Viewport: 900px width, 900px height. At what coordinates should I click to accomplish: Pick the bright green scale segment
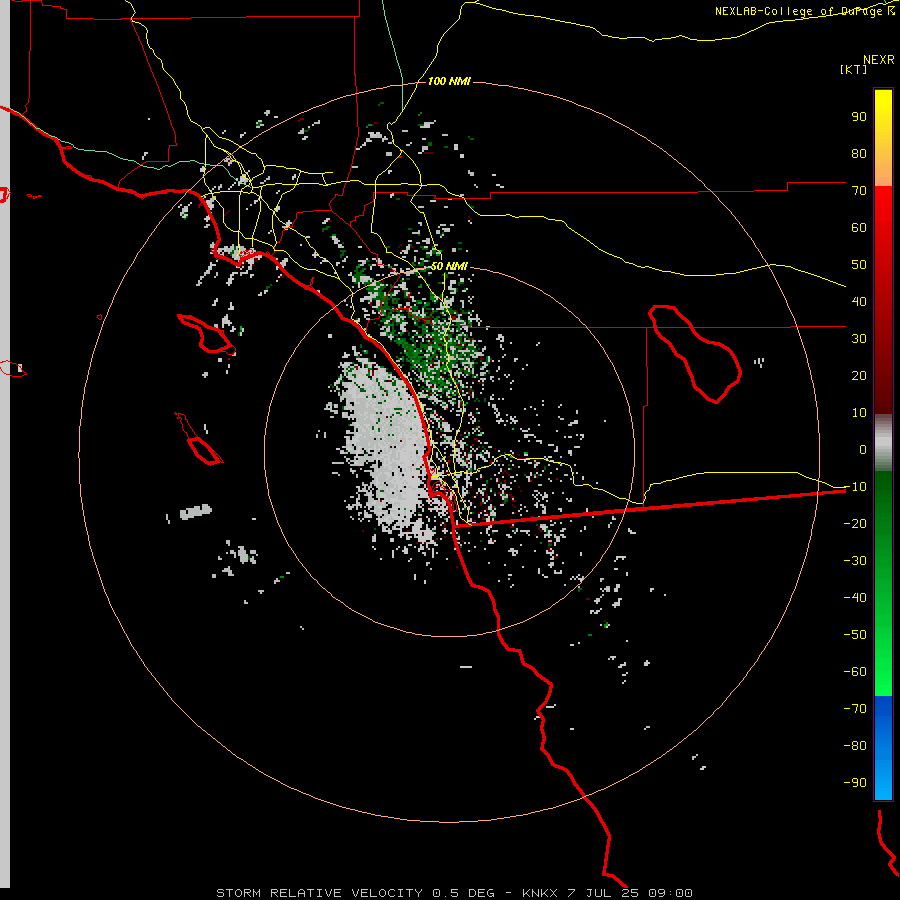[883, 660]
